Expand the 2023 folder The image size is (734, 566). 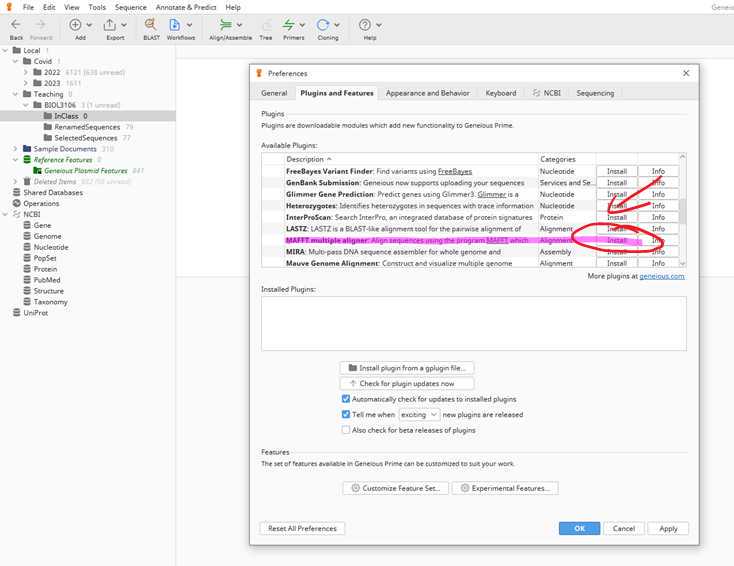26,83
